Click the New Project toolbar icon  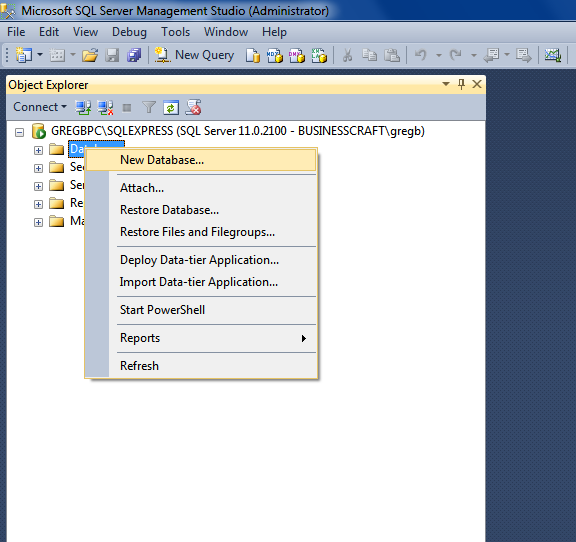[24, 55]
